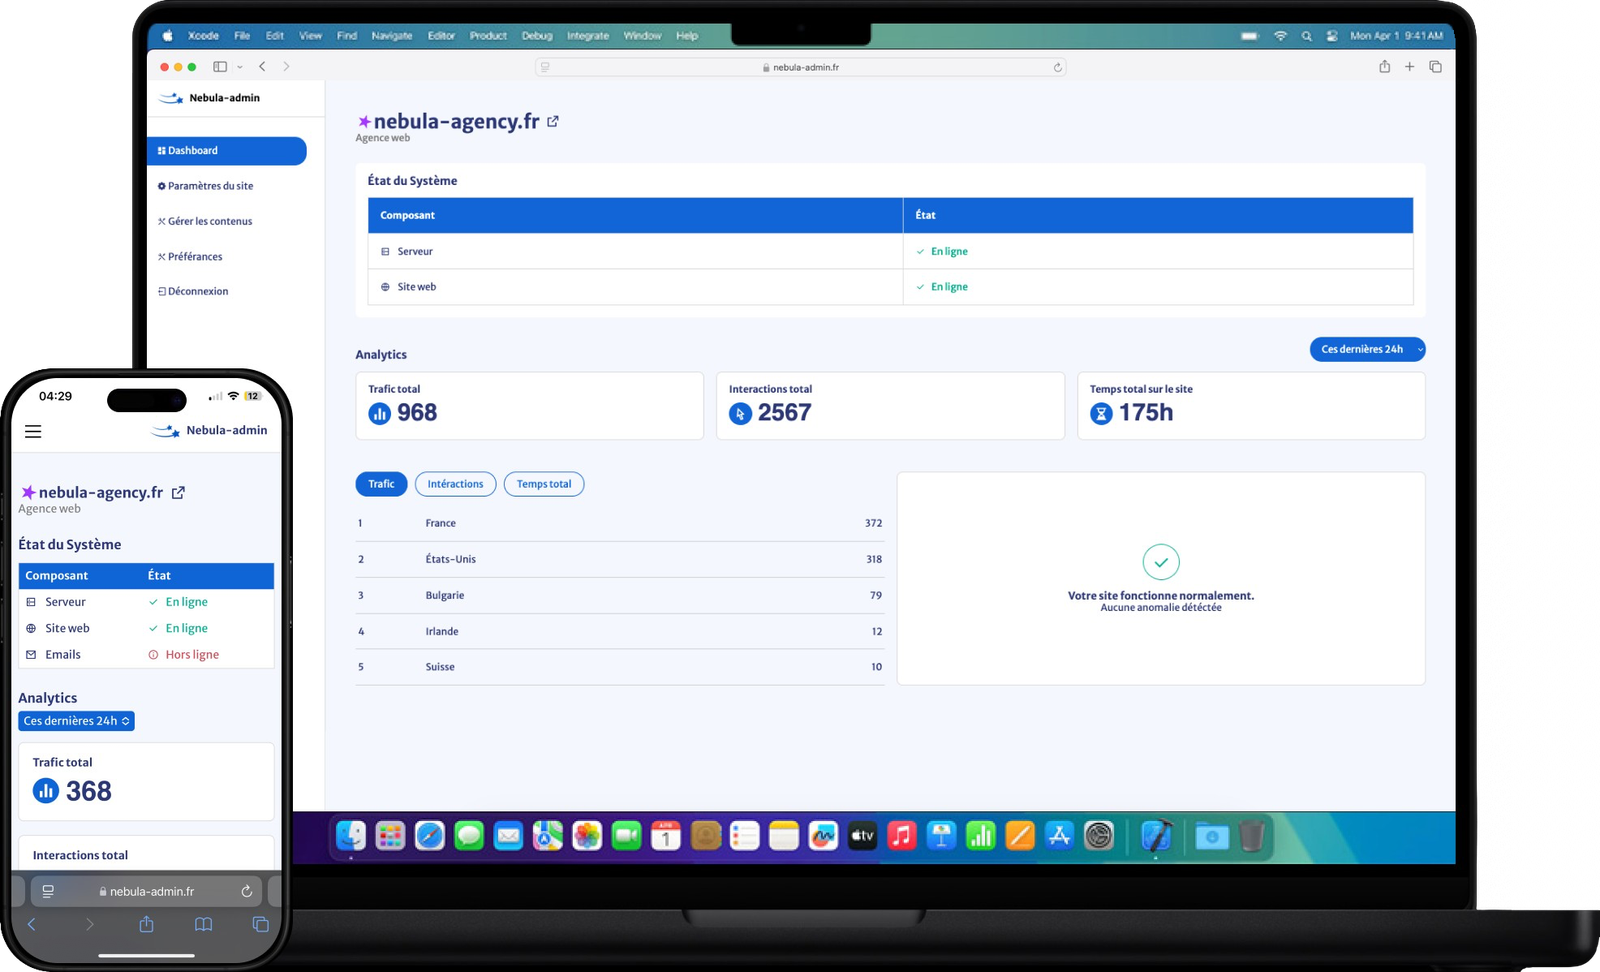Expand the sidebar toggle dropdown arrow in Safari
This screenshot has width=1600, height=972.
[x=240, y=67]
